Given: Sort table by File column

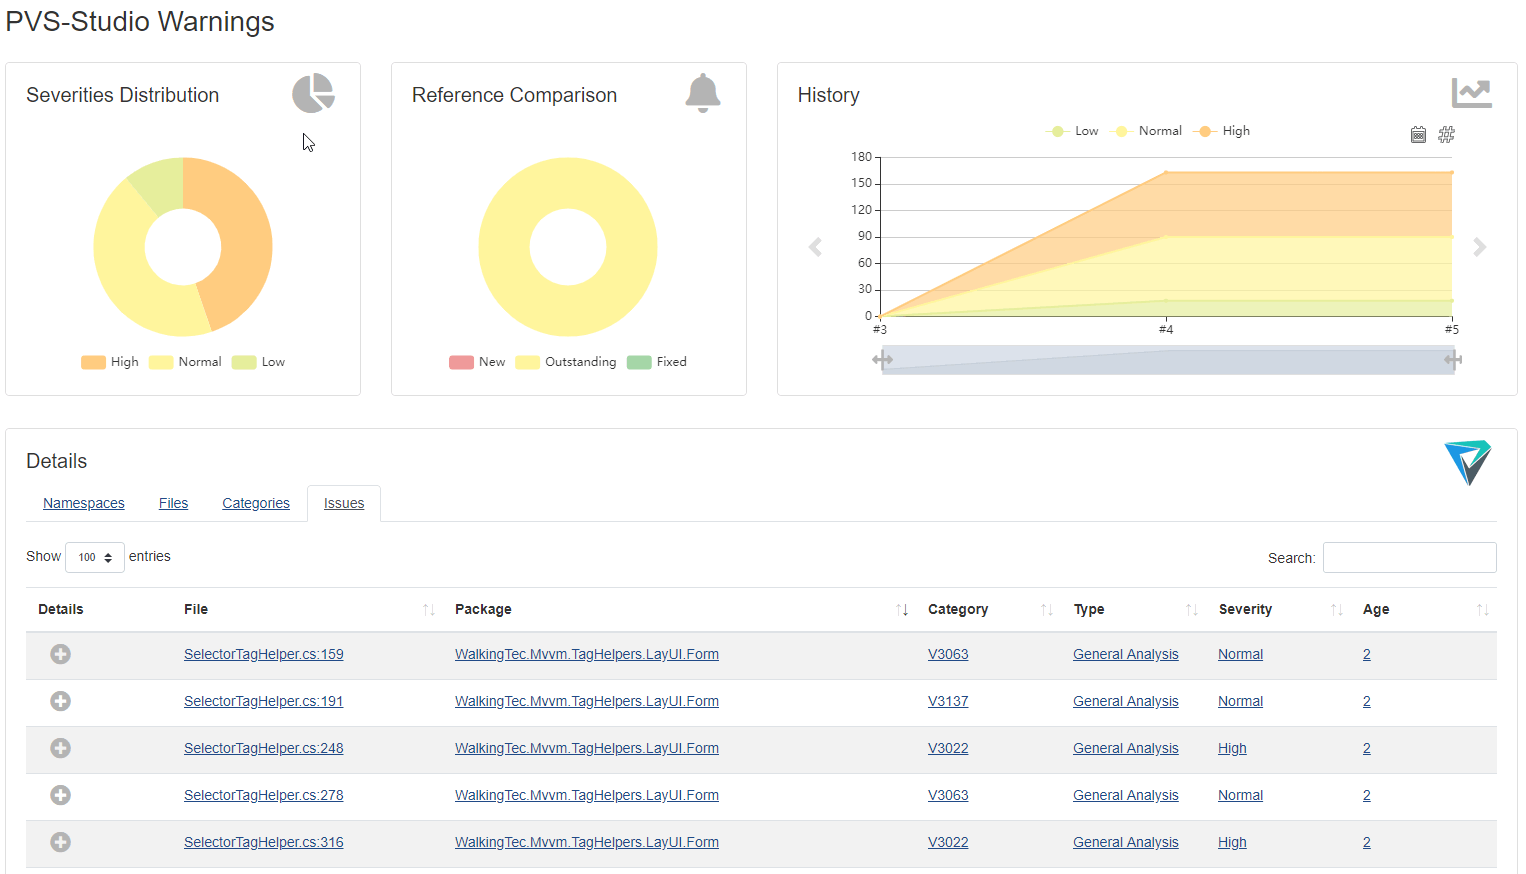Looking at the screenshot, I should pyautogui.click(x=308, y=609).
